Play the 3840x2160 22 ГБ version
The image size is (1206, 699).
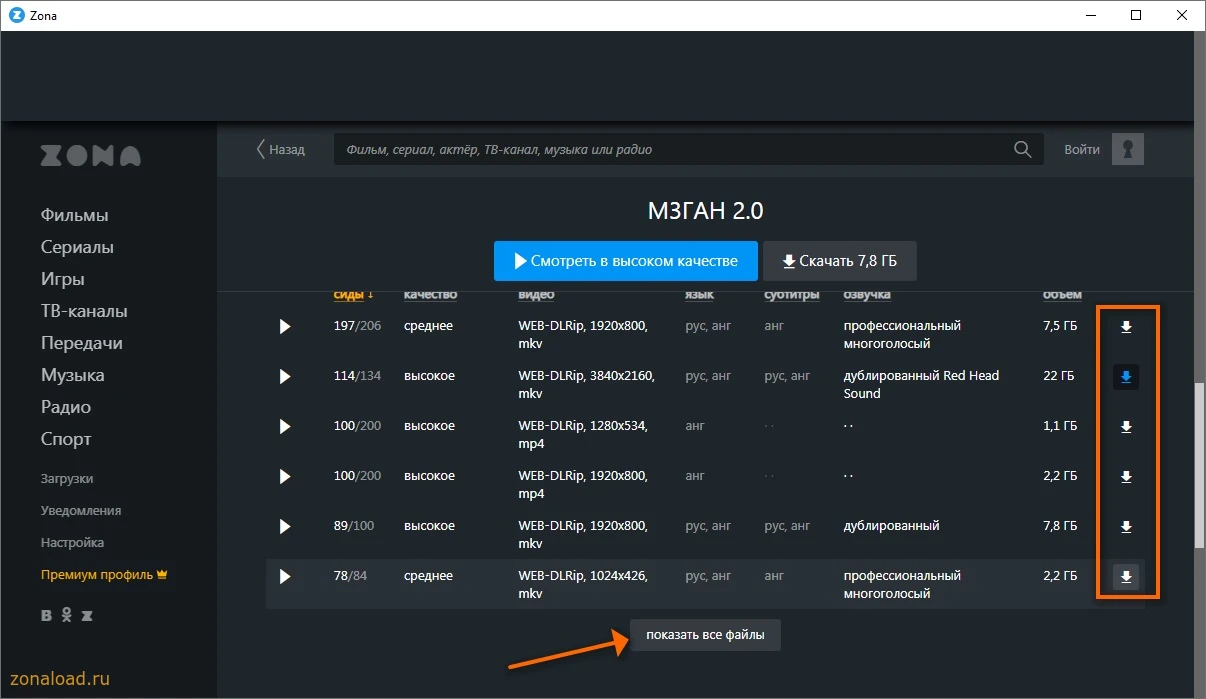point(285,376)
